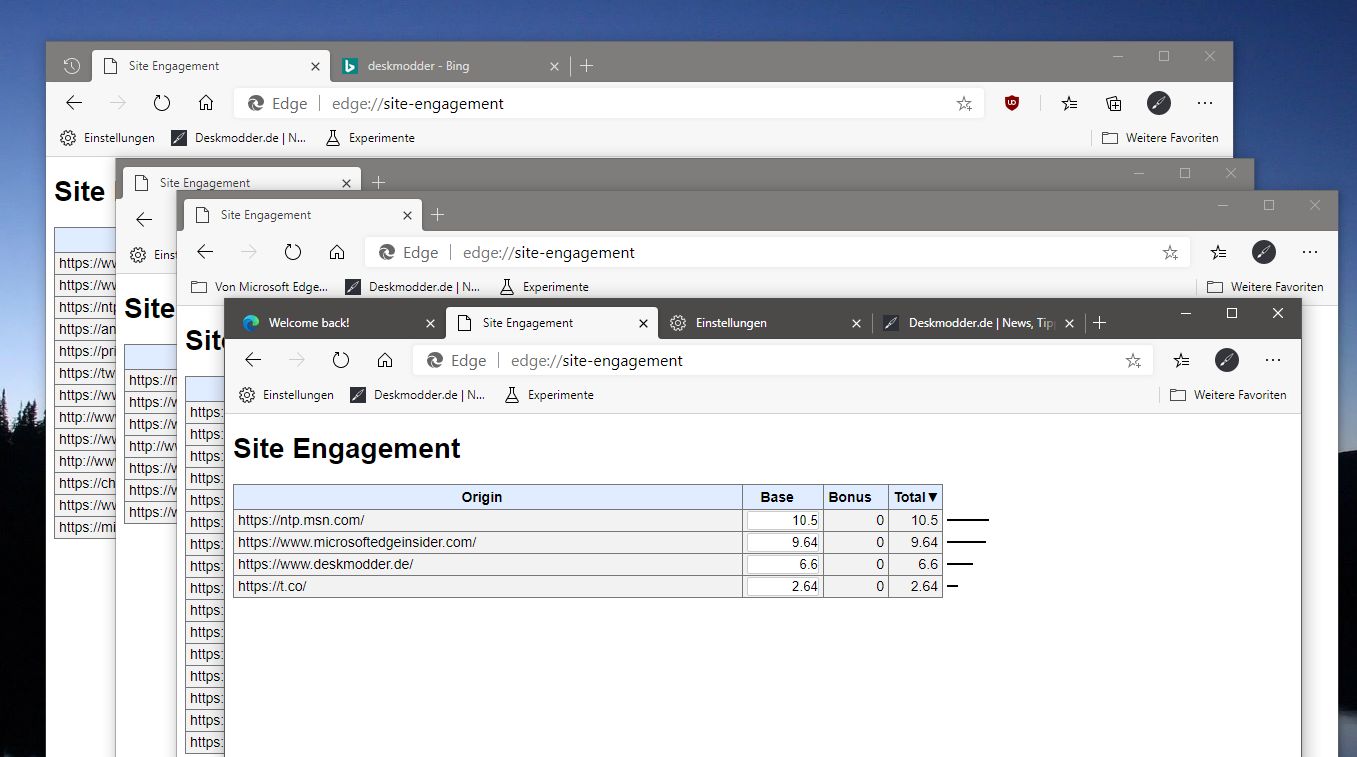Open three-dot menu in third Edge window
Viewport: 1357px width, 757px height.
pos(1310,252)
